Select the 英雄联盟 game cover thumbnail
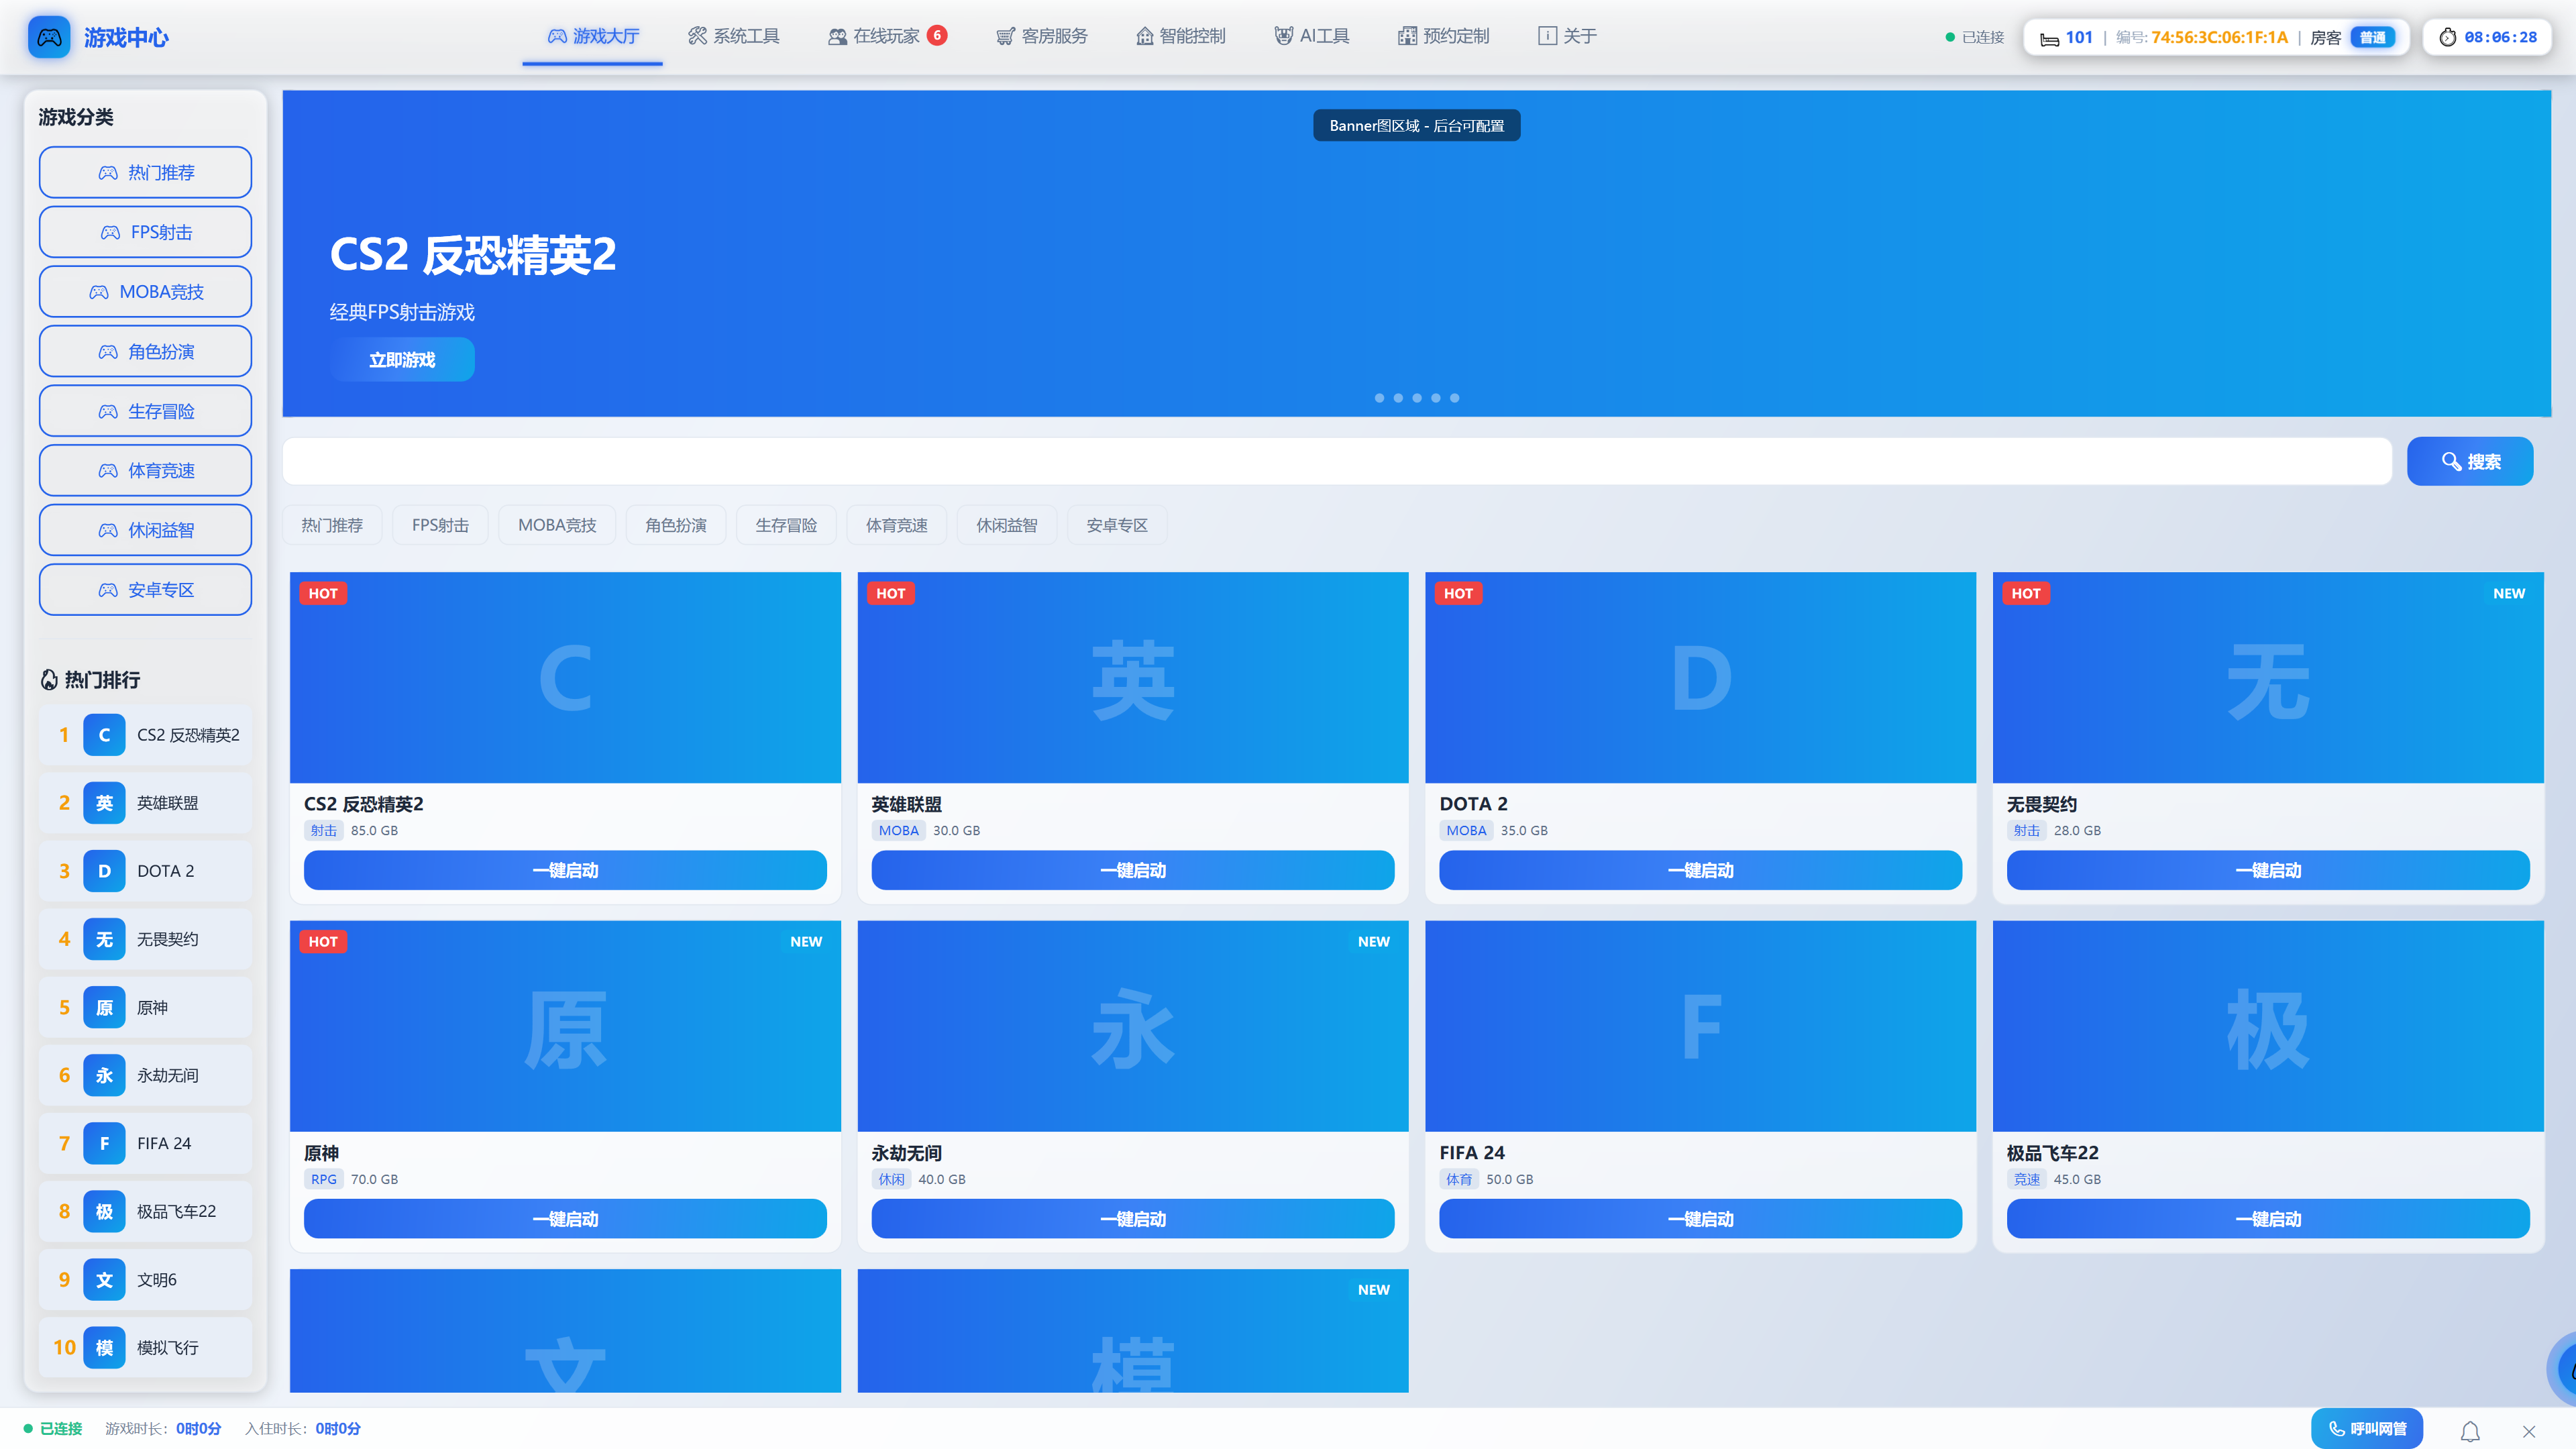The width and height of the screenshot is (2576, 1449). [1133, 677]
